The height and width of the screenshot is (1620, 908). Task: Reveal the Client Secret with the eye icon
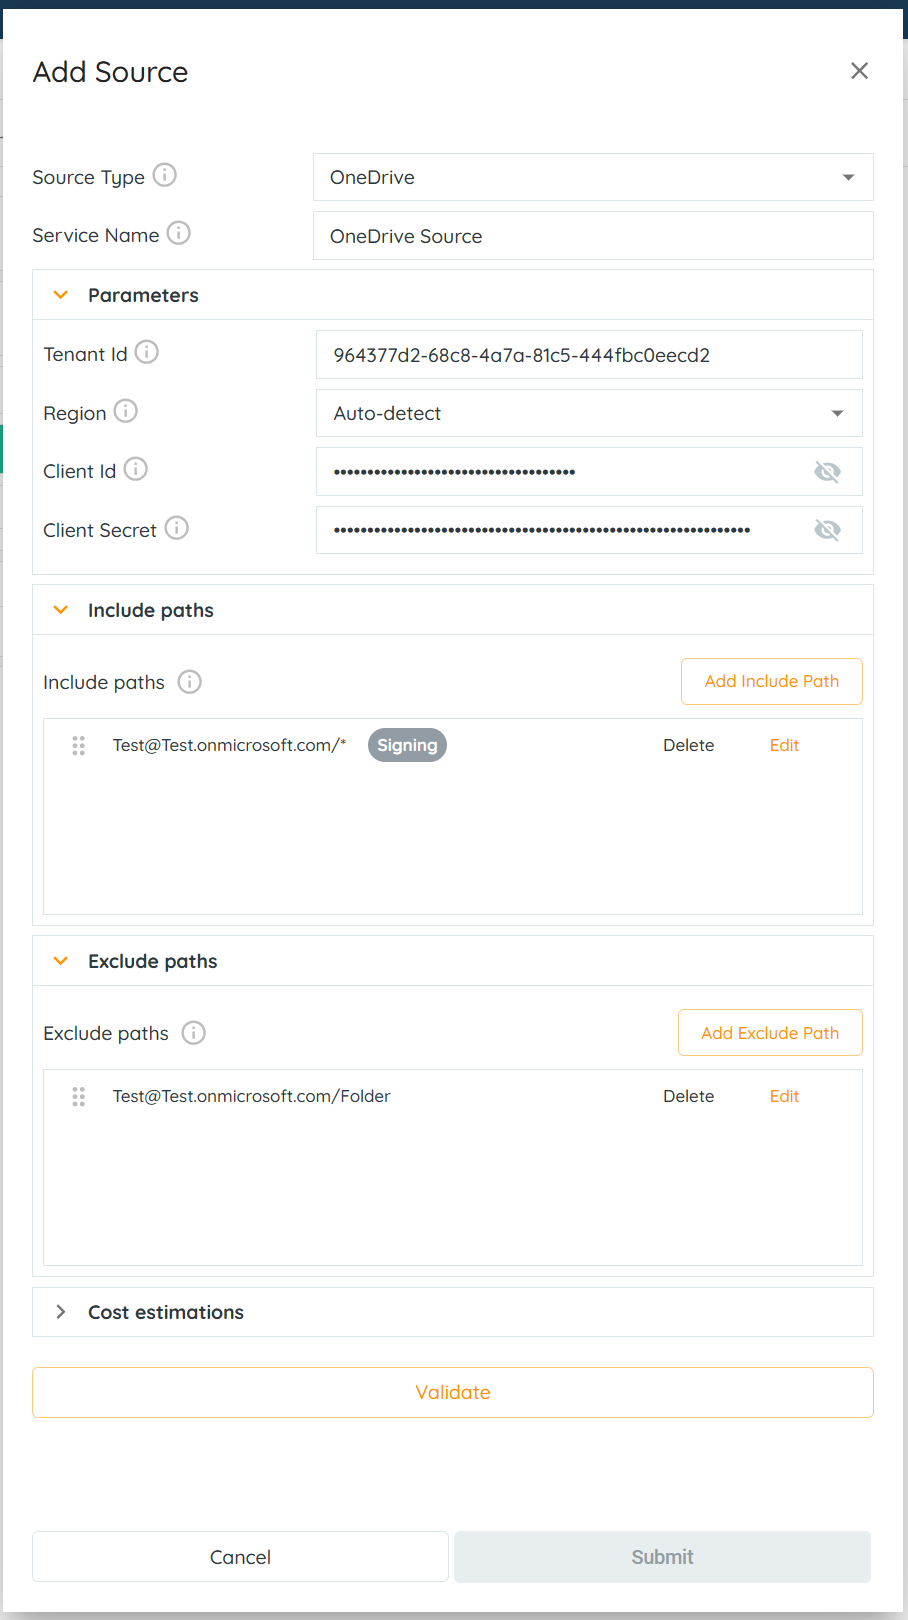point(827,530)
